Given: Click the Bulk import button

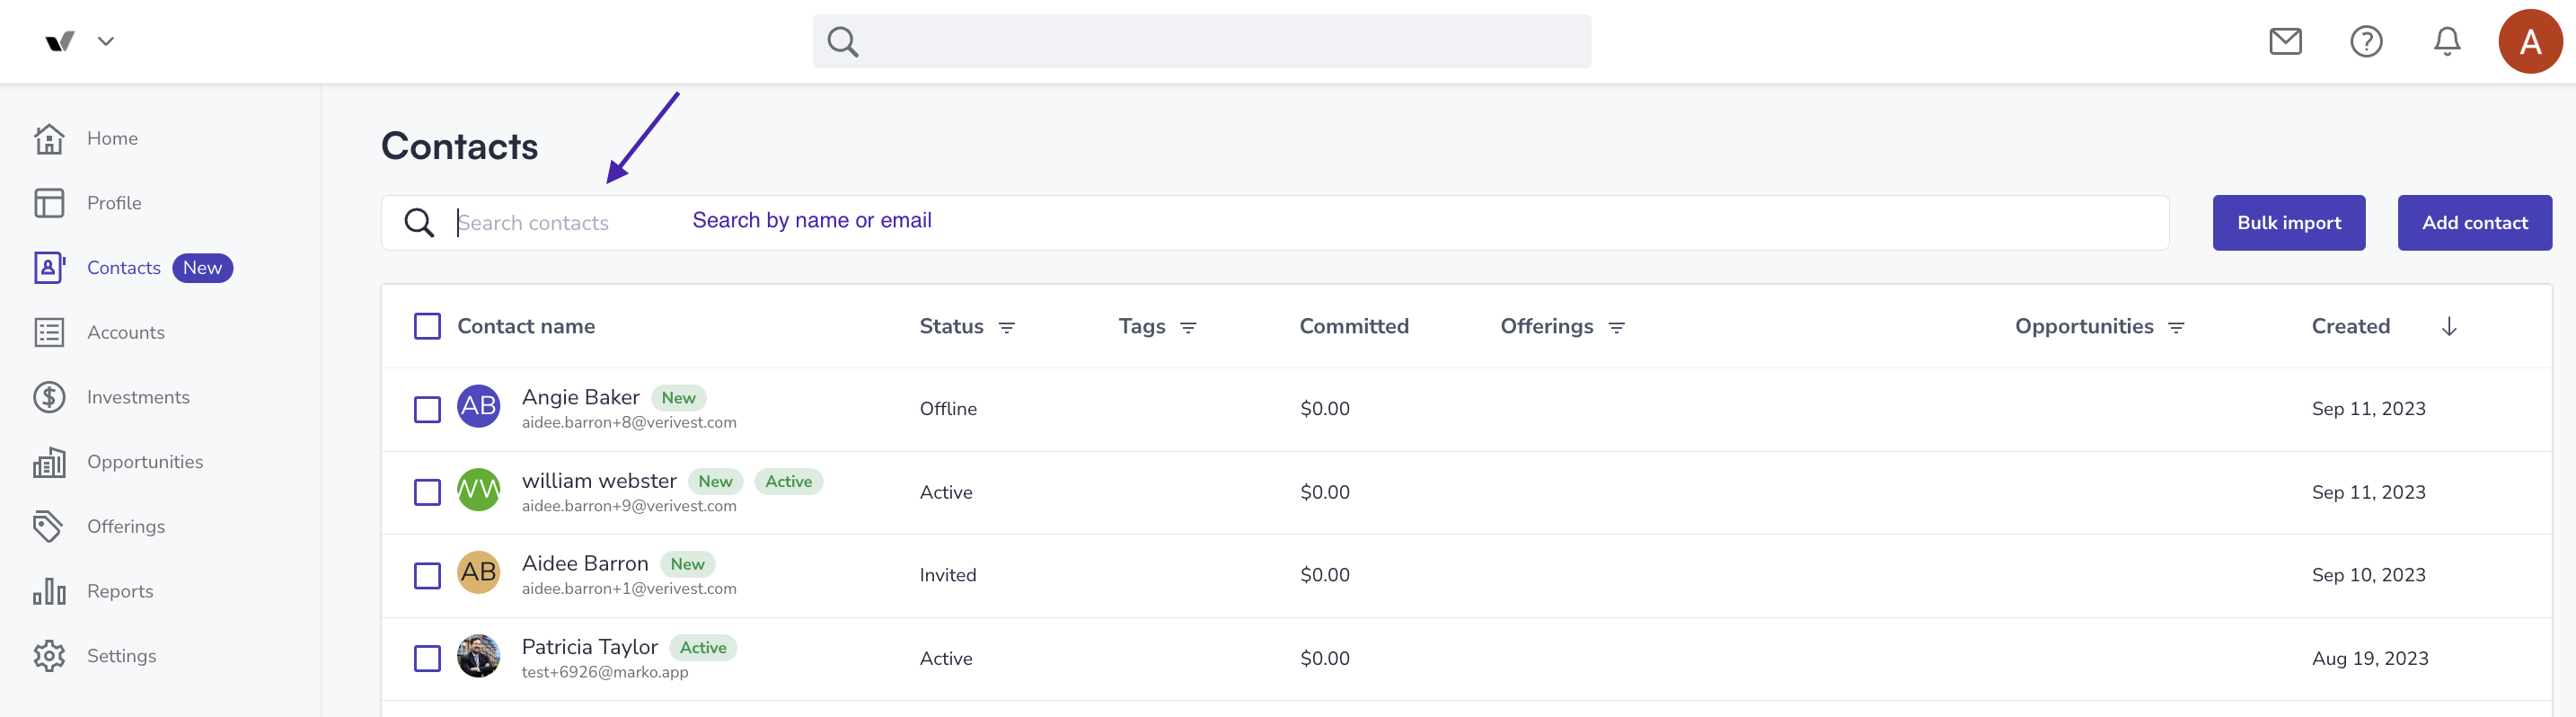Looking at the screenshot, I should 2288,222.
